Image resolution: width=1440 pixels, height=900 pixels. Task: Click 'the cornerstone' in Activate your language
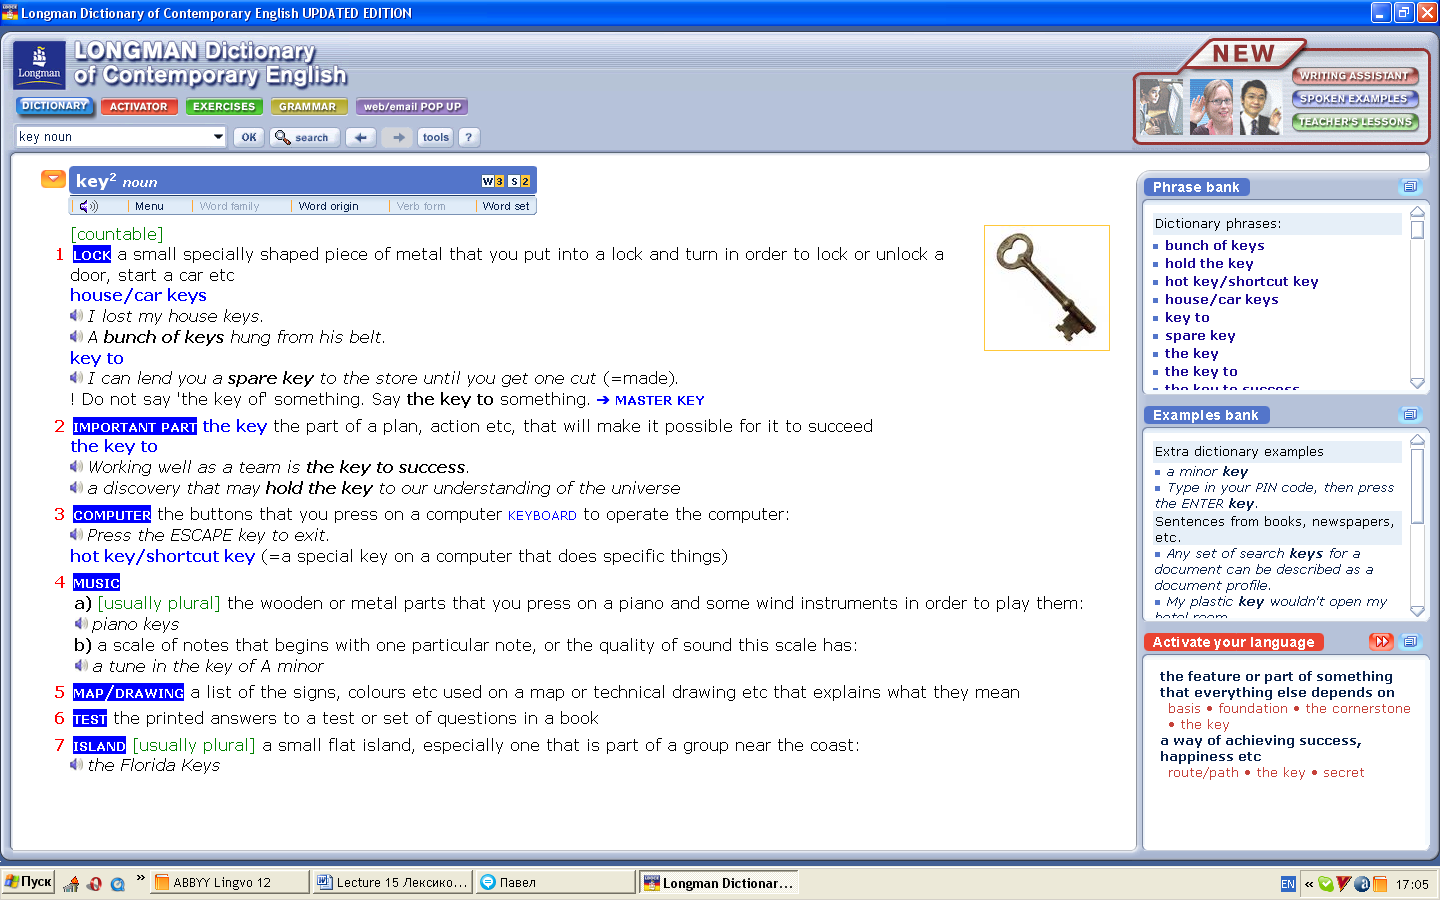click(1358, 708)
